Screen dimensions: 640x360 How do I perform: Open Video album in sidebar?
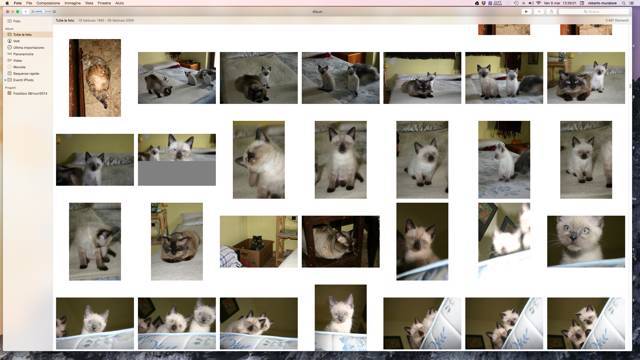tap(18, 60)
